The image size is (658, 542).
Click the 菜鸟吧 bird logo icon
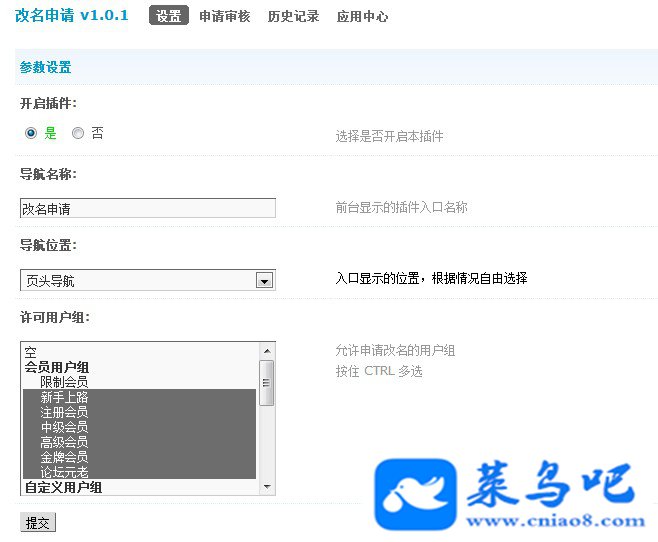[415, 494]
